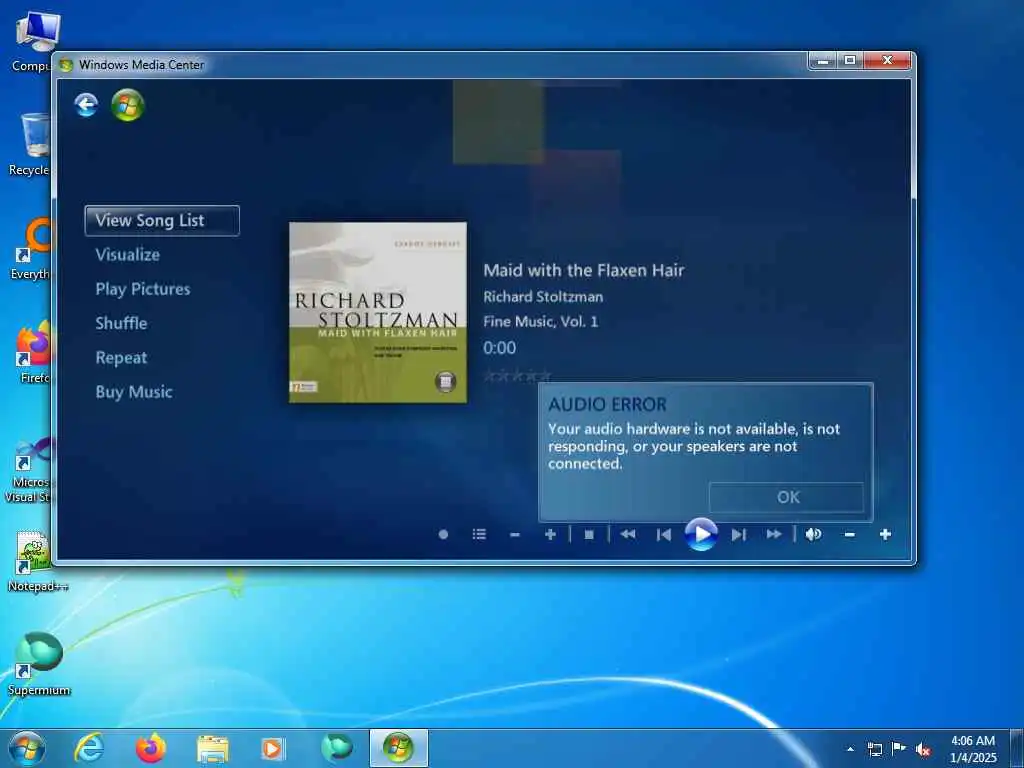The width and height of the screenshot is (1024, 768).
Task: Open the clock showing 4:06 AM
Action: pyautogui.click(x=973, y=749)
